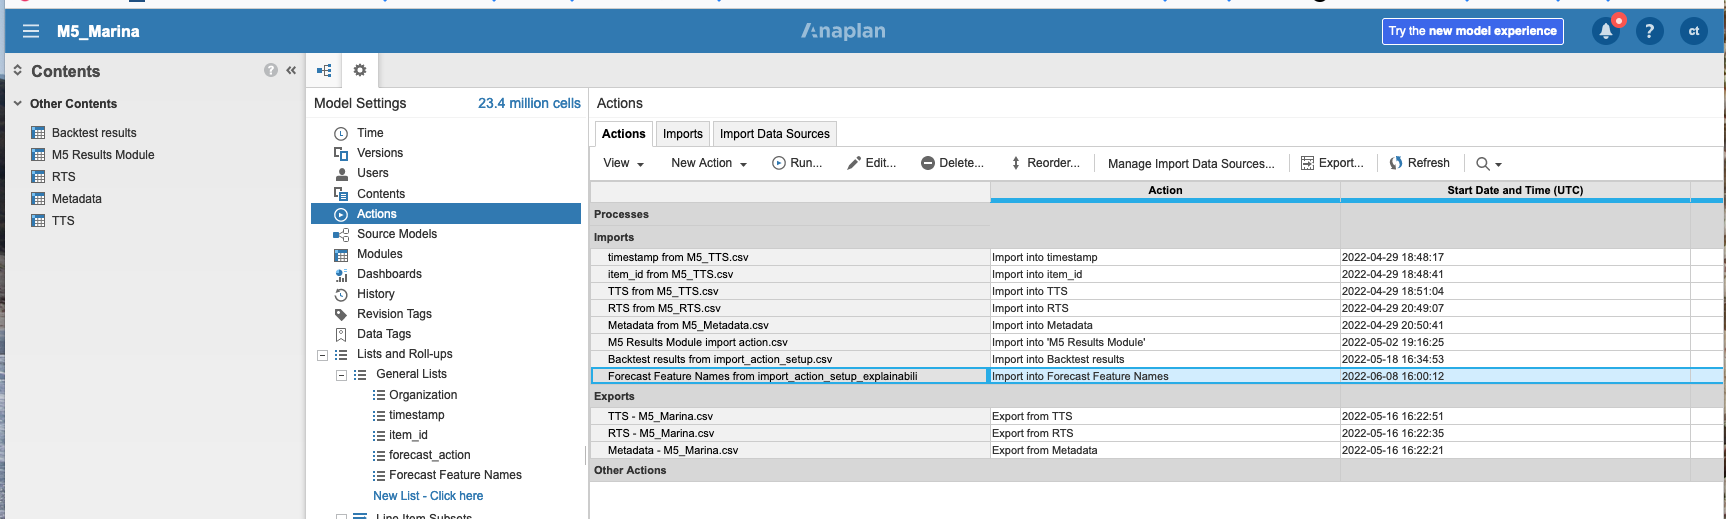Open the RTS module in Contents
The image size is (1726, 519).
54,176
